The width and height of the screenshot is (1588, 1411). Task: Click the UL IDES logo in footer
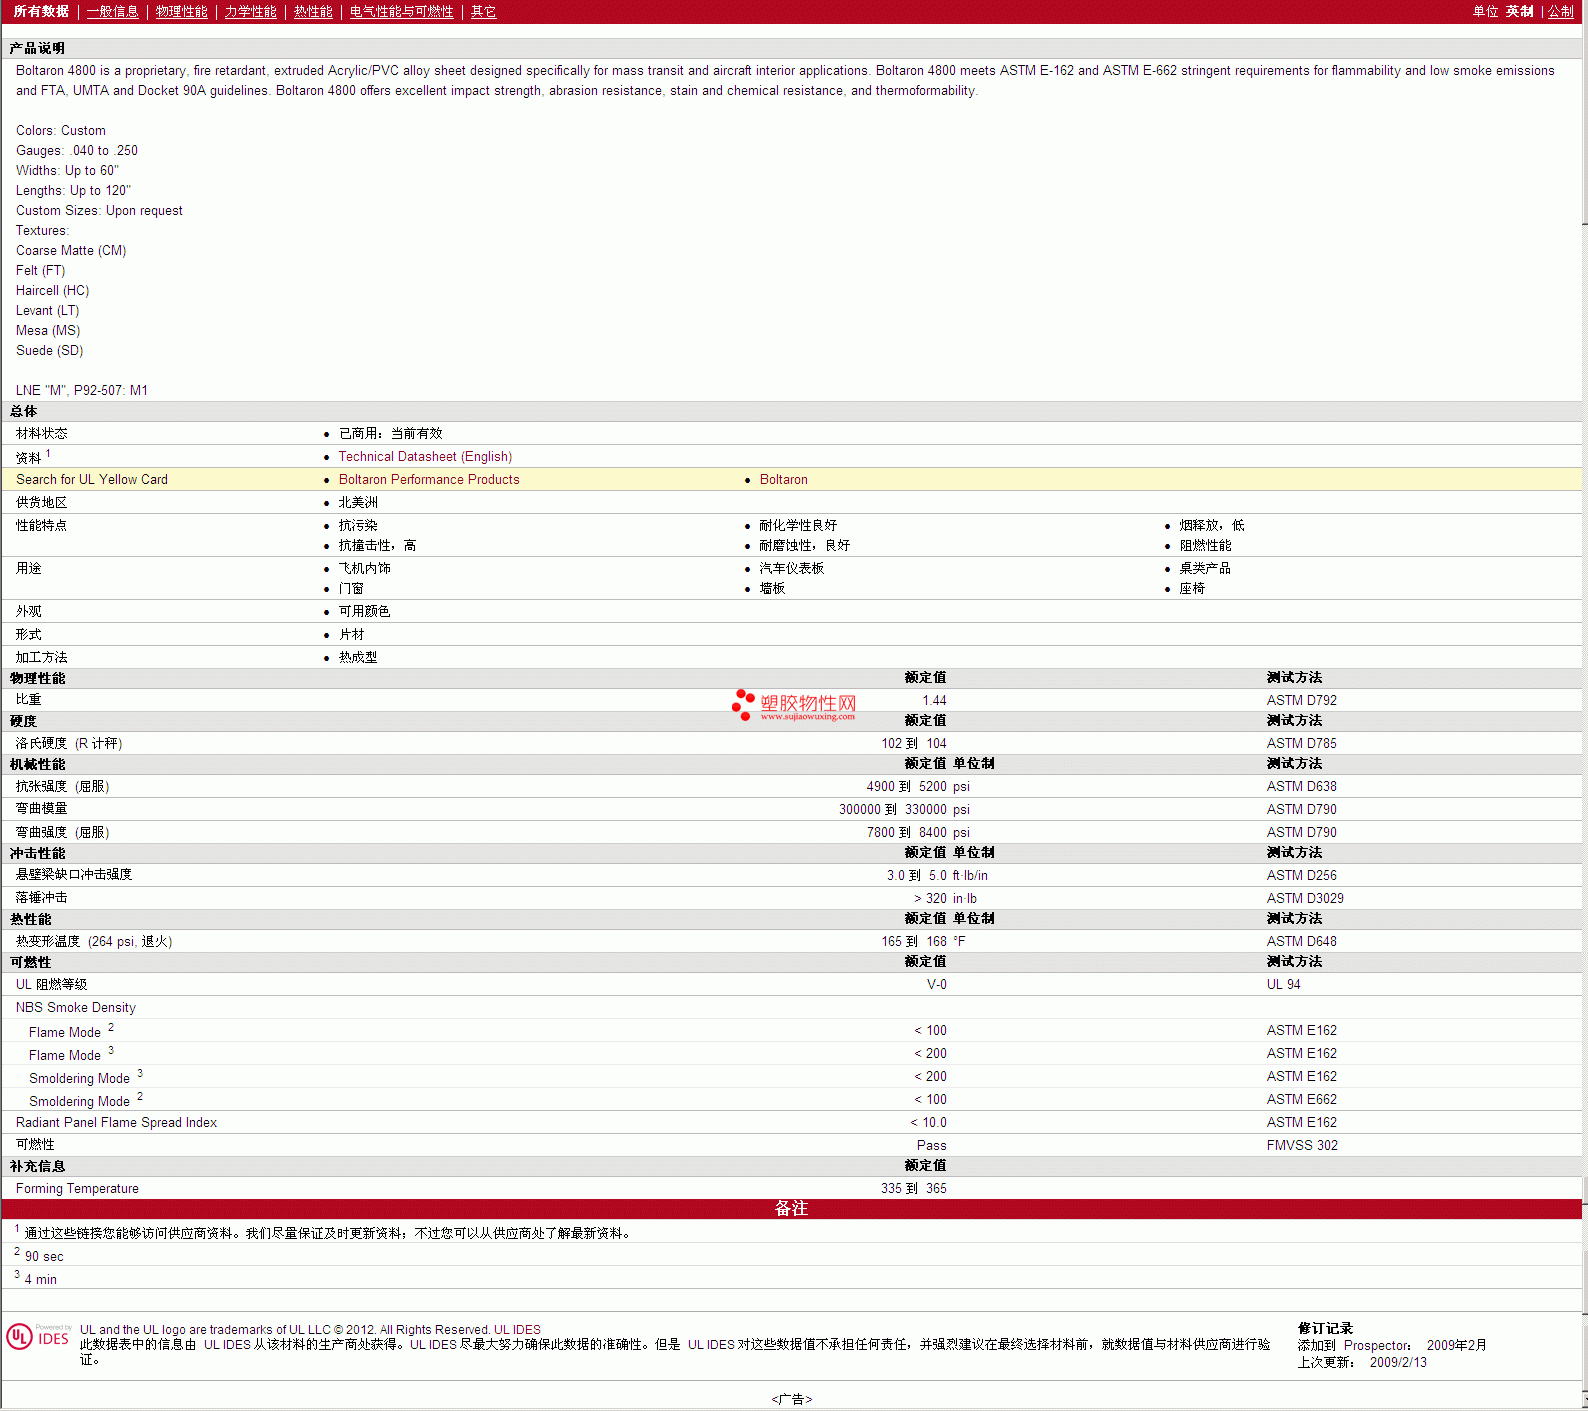(38, 1337)
